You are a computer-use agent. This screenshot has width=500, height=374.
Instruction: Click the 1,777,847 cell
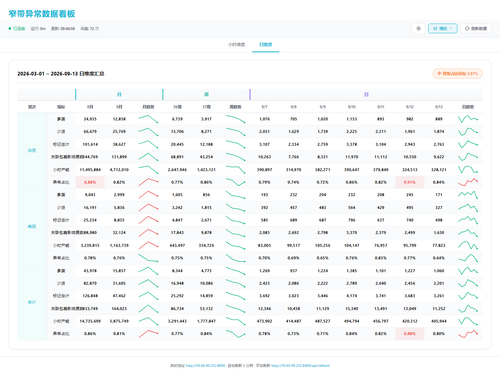click(x=206, y=321)
